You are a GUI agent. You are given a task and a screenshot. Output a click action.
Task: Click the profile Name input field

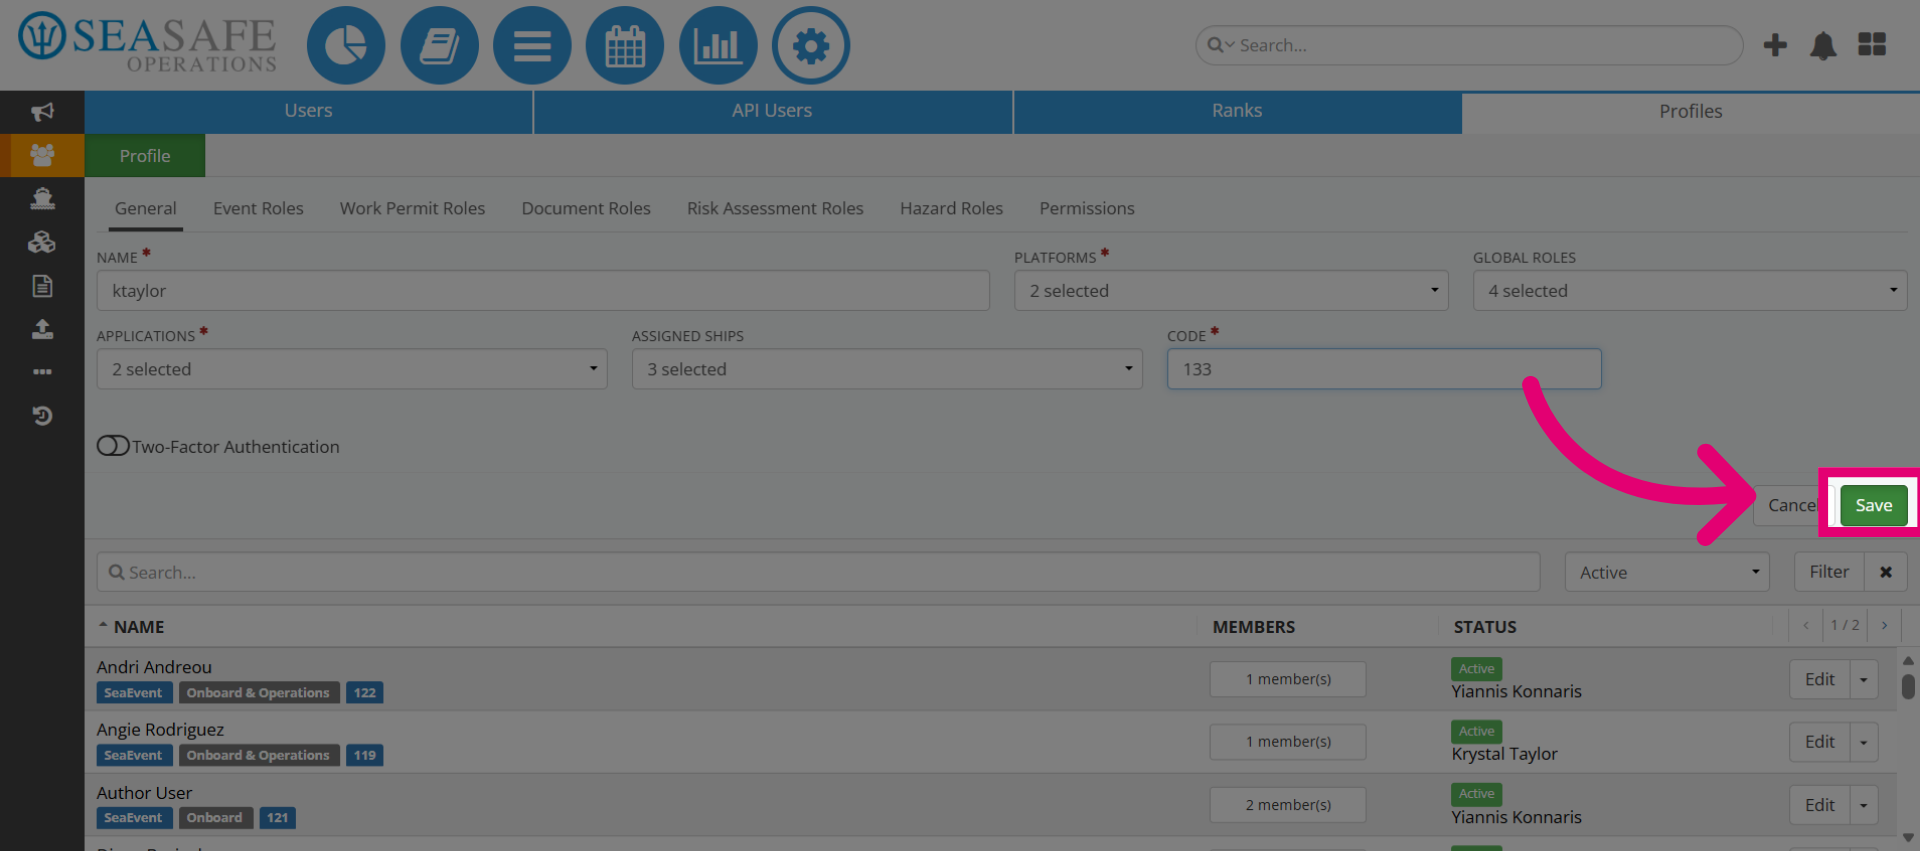[x=543, y=291]
